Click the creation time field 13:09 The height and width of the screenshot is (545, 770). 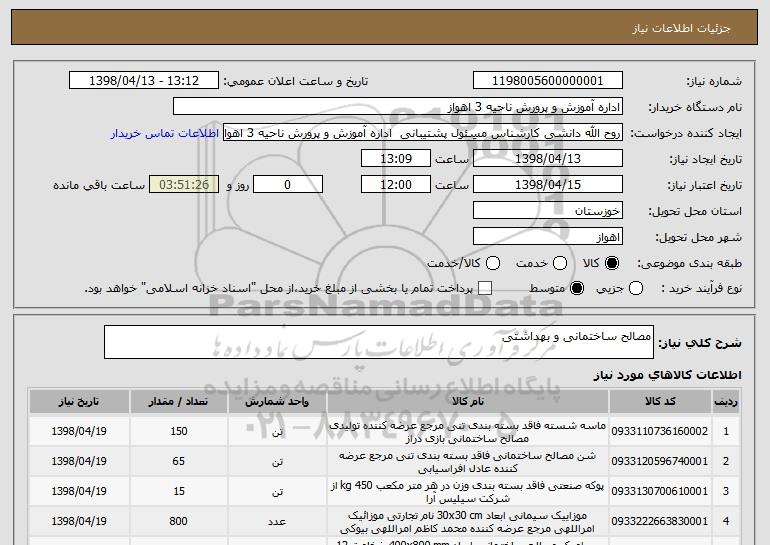(396, 159)
